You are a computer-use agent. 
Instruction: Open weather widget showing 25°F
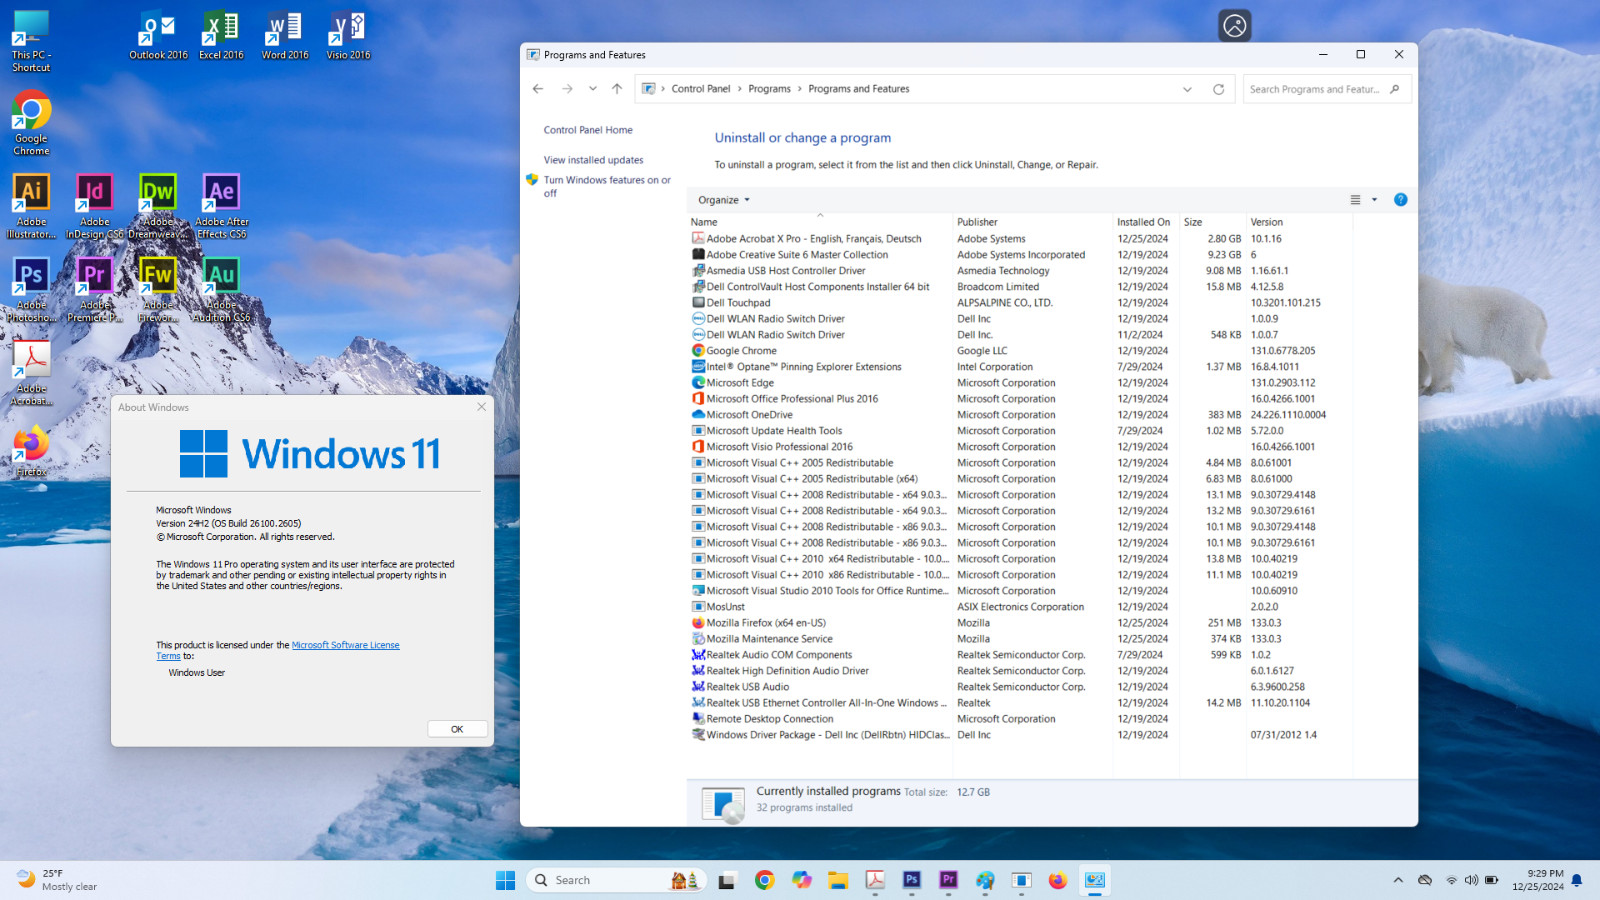[57, 880]
